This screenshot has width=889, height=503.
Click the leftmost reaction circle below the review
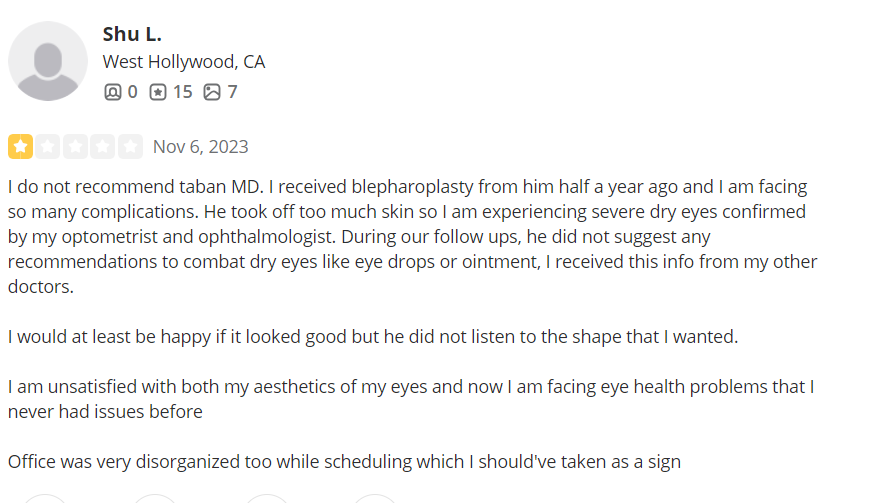(45, 498)
